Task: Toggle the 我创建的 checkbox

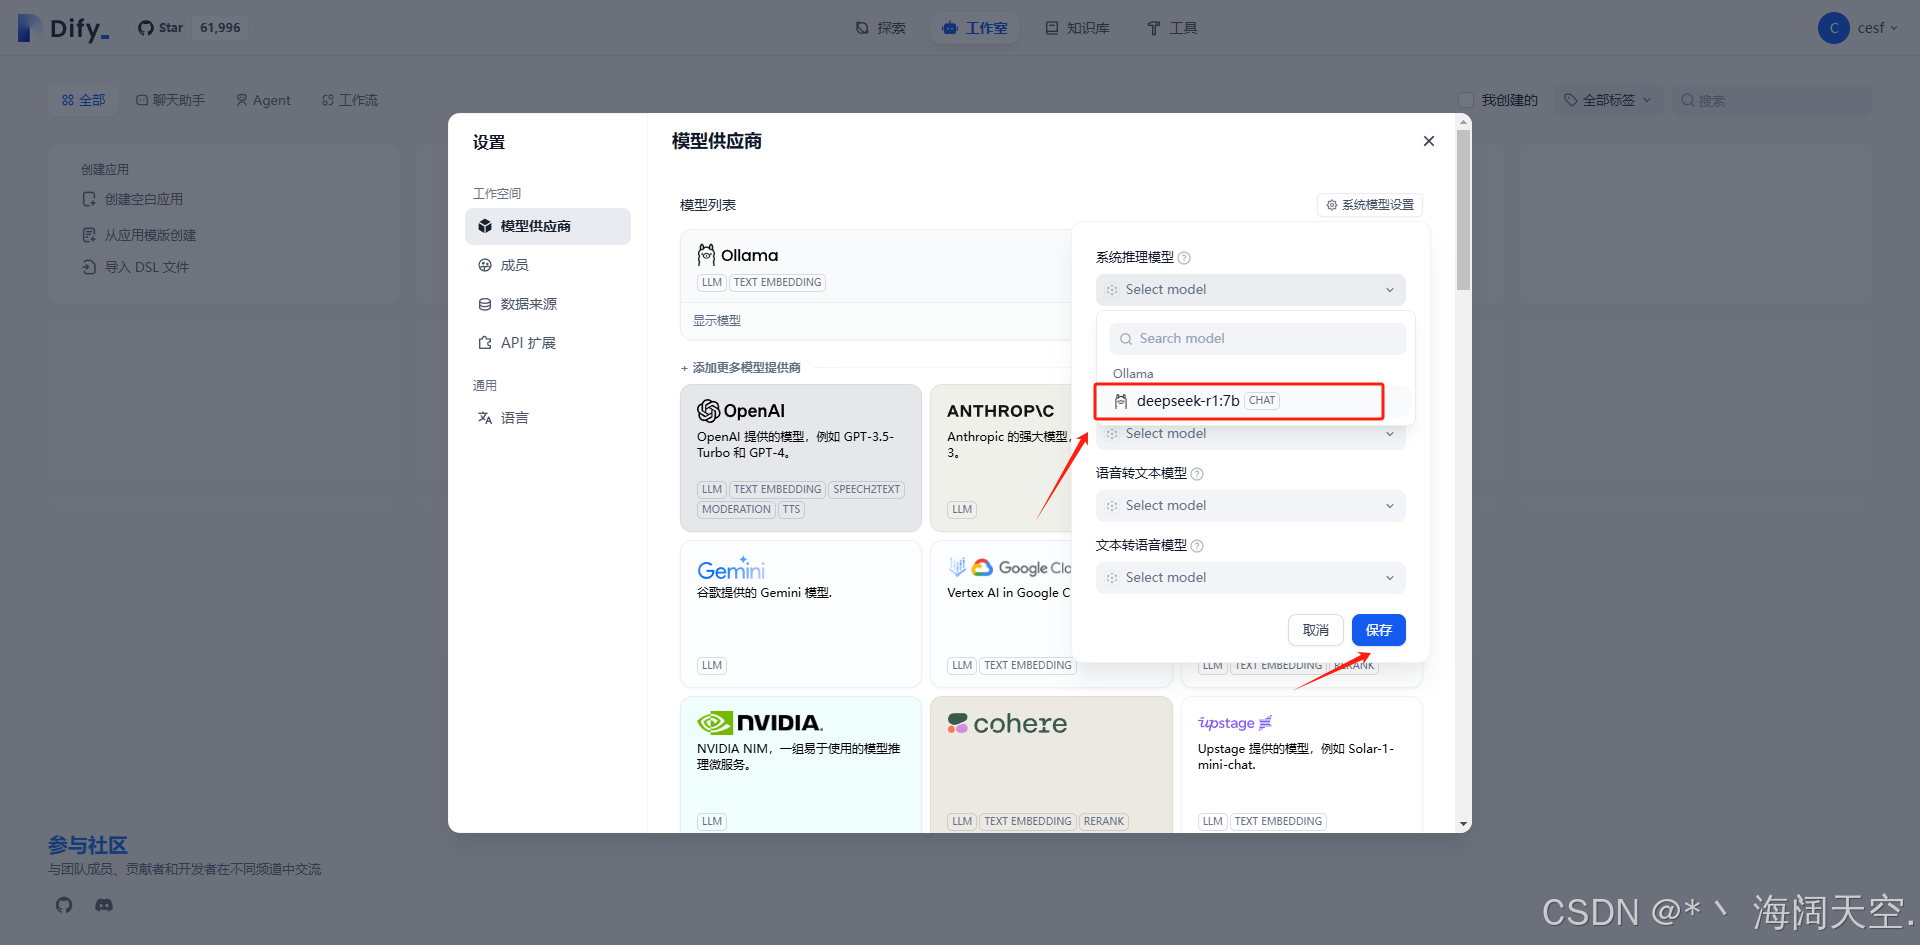Action: click(1466, 100)
